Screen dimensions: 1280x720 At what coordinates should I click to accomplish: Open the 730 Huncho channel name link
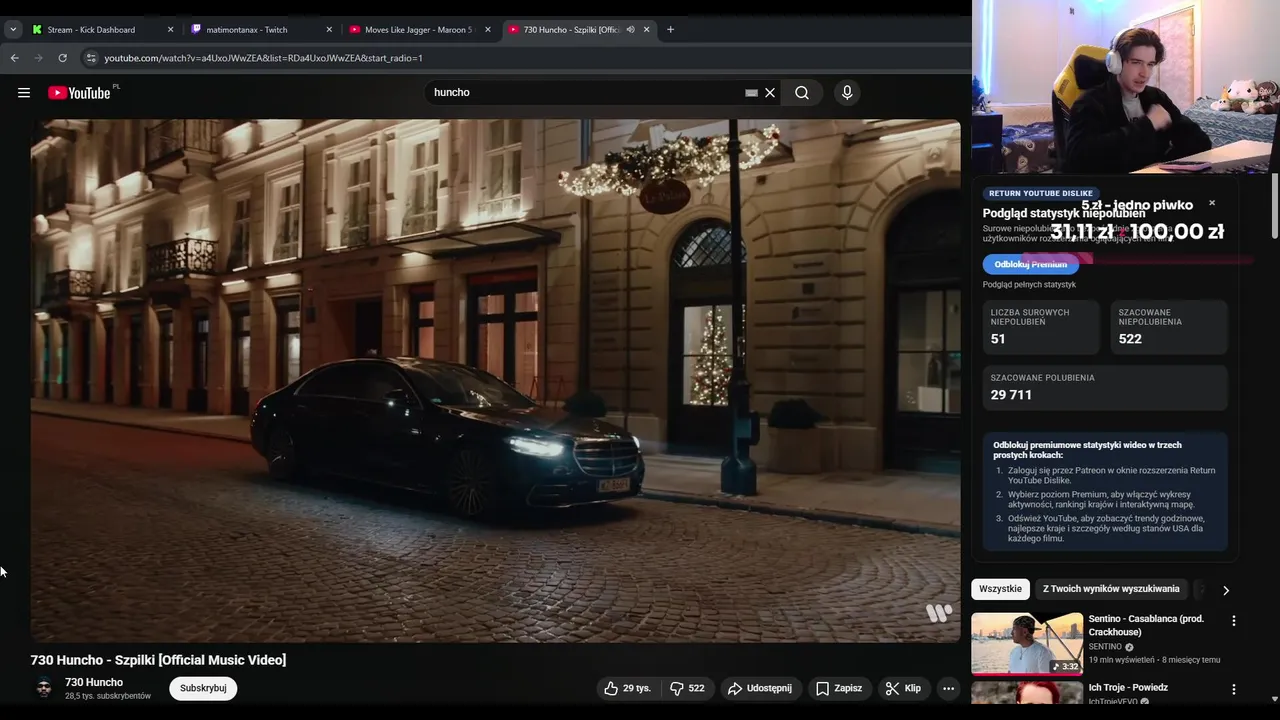(94, 682)
